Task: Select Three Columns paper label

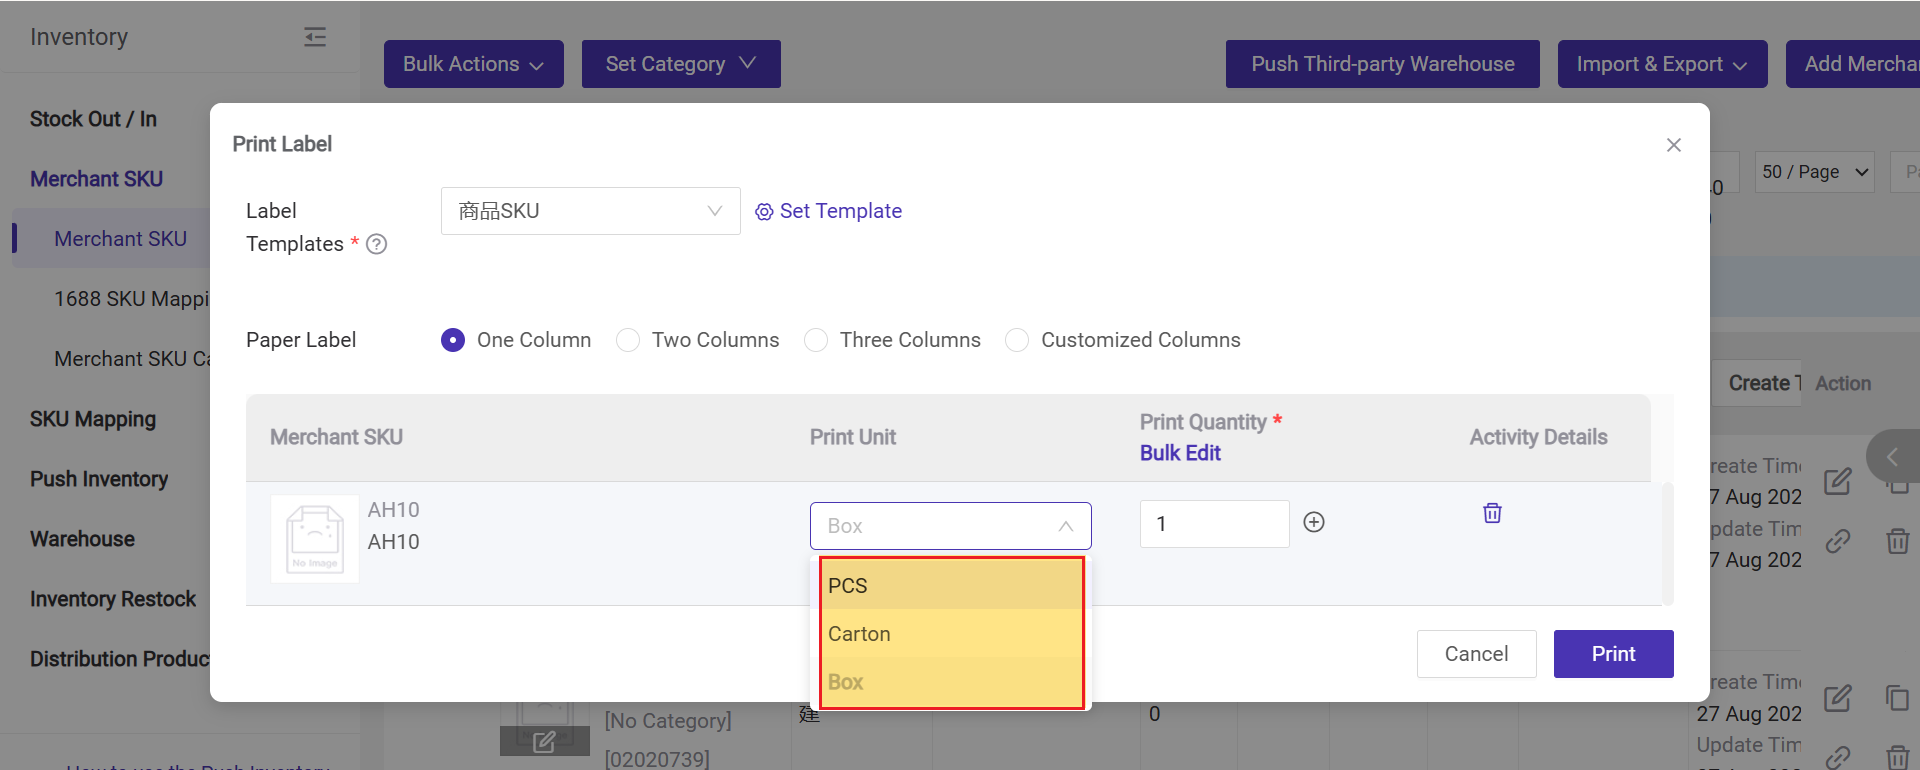Action: pos(816,340)
